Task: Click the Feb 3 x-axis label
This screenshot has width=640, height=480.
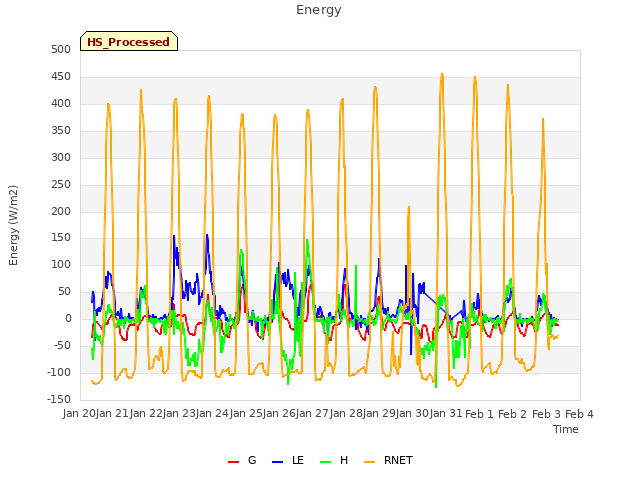Action: pyautogui.click(x=546, y=413)
